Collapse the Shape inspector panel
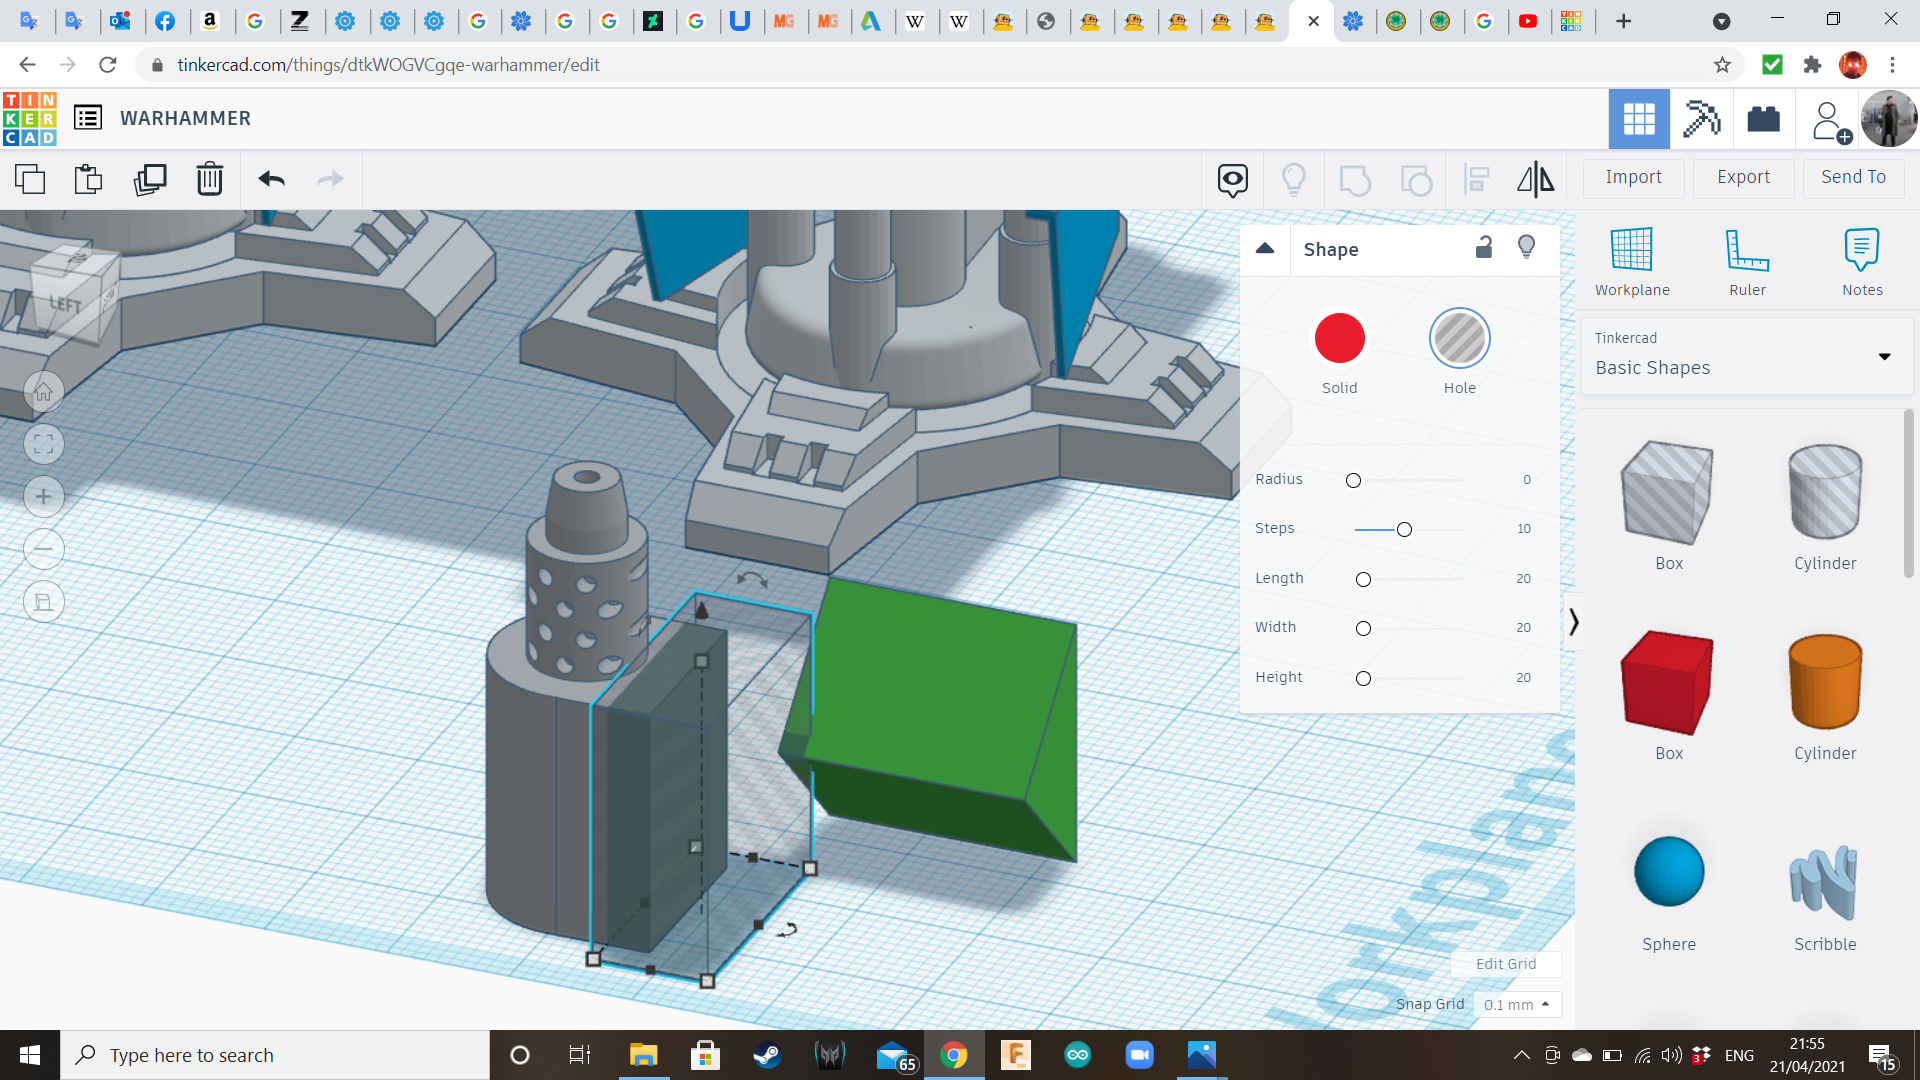Image resolution: width=1920 pixels, height=1080 pixels. 1265,249
